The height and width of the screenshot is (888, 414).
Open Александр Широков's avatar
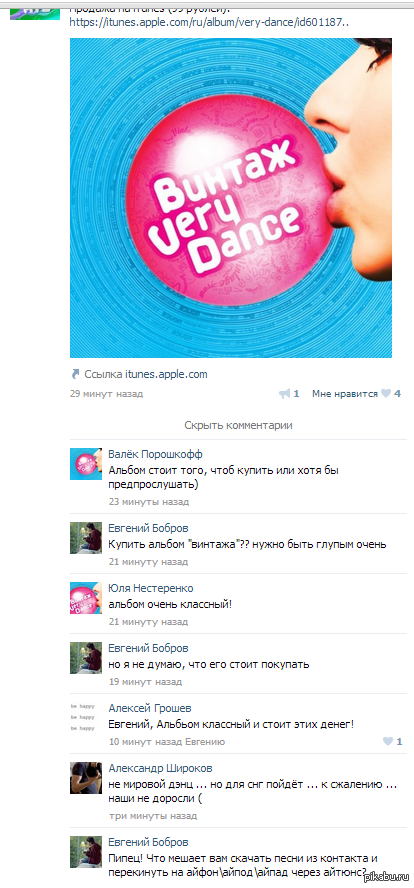86,778
